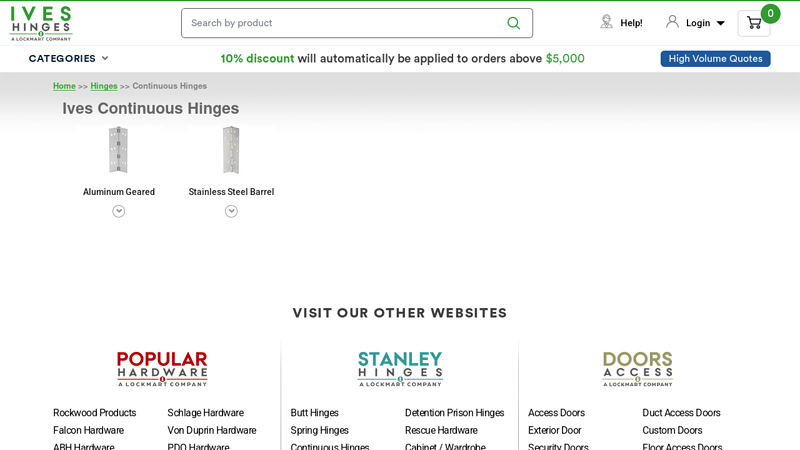Open the Stanley Hinges logo
This screenshot has height=450, width=800.
click(400, 369)
